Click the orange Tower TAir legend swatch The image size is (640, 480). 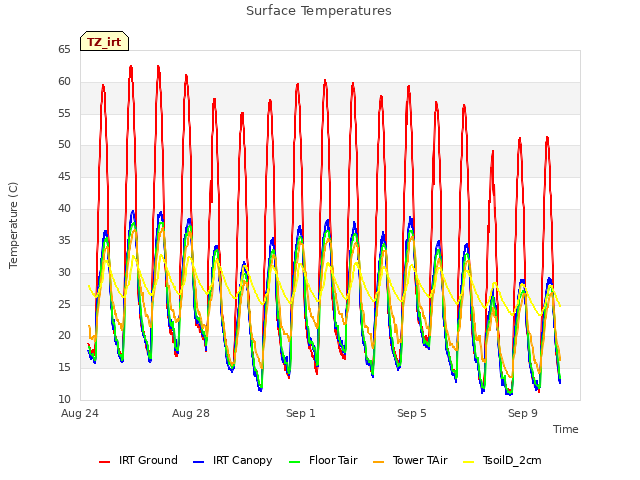click(x=378, y=462)
